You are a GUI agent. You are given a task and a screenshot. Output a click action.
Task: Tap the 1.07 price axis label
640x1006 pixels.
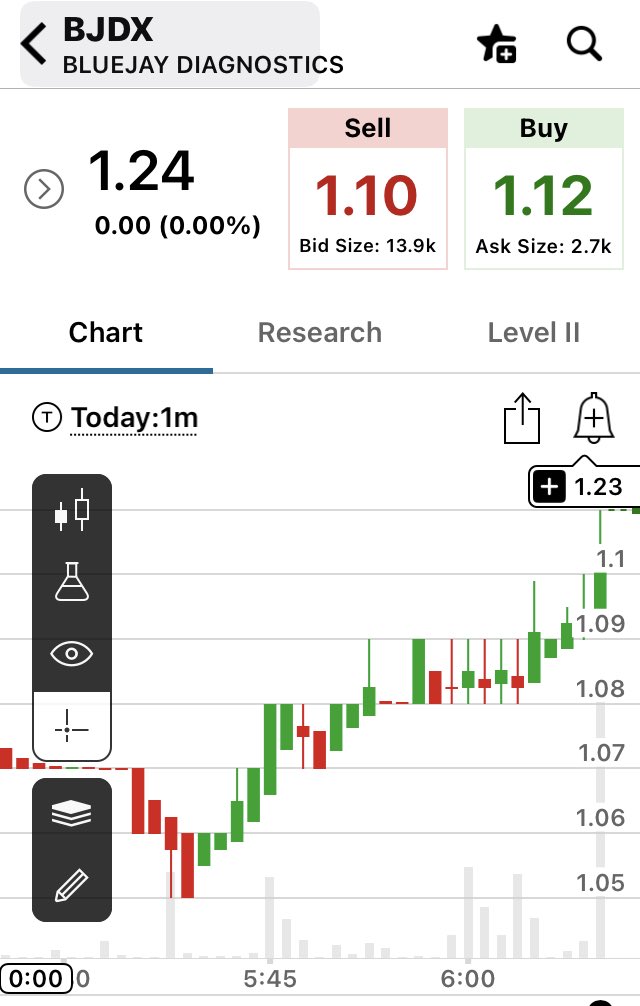[600, 752]
